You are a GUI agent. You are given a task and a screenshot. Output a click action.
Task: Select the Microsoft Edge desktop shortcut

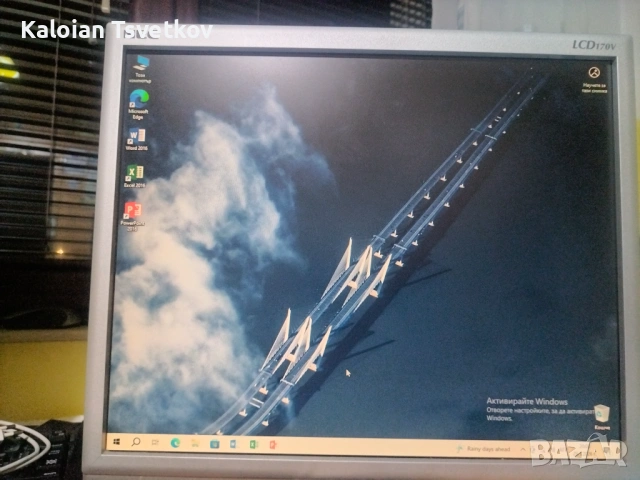138,104
